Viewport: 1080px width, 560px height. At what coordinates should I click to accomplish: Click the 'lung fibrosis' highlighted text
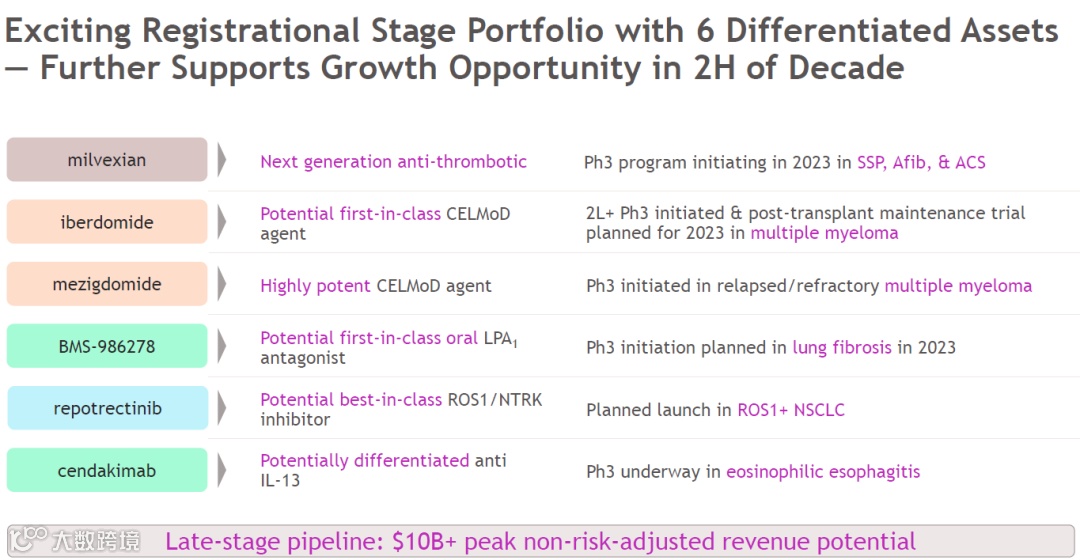pos(842,347)
